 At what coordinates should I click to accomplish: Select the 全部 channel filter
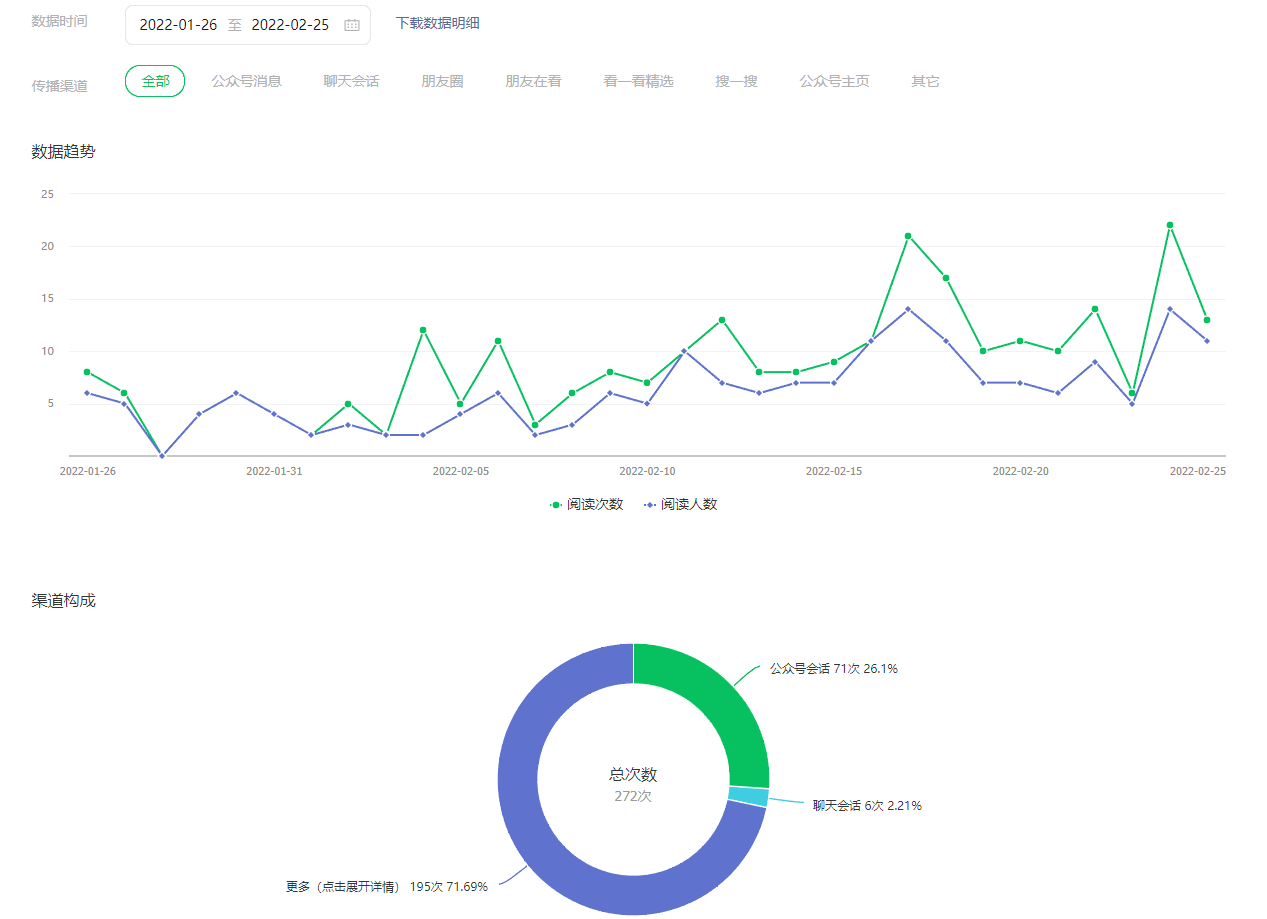(155, 81)
